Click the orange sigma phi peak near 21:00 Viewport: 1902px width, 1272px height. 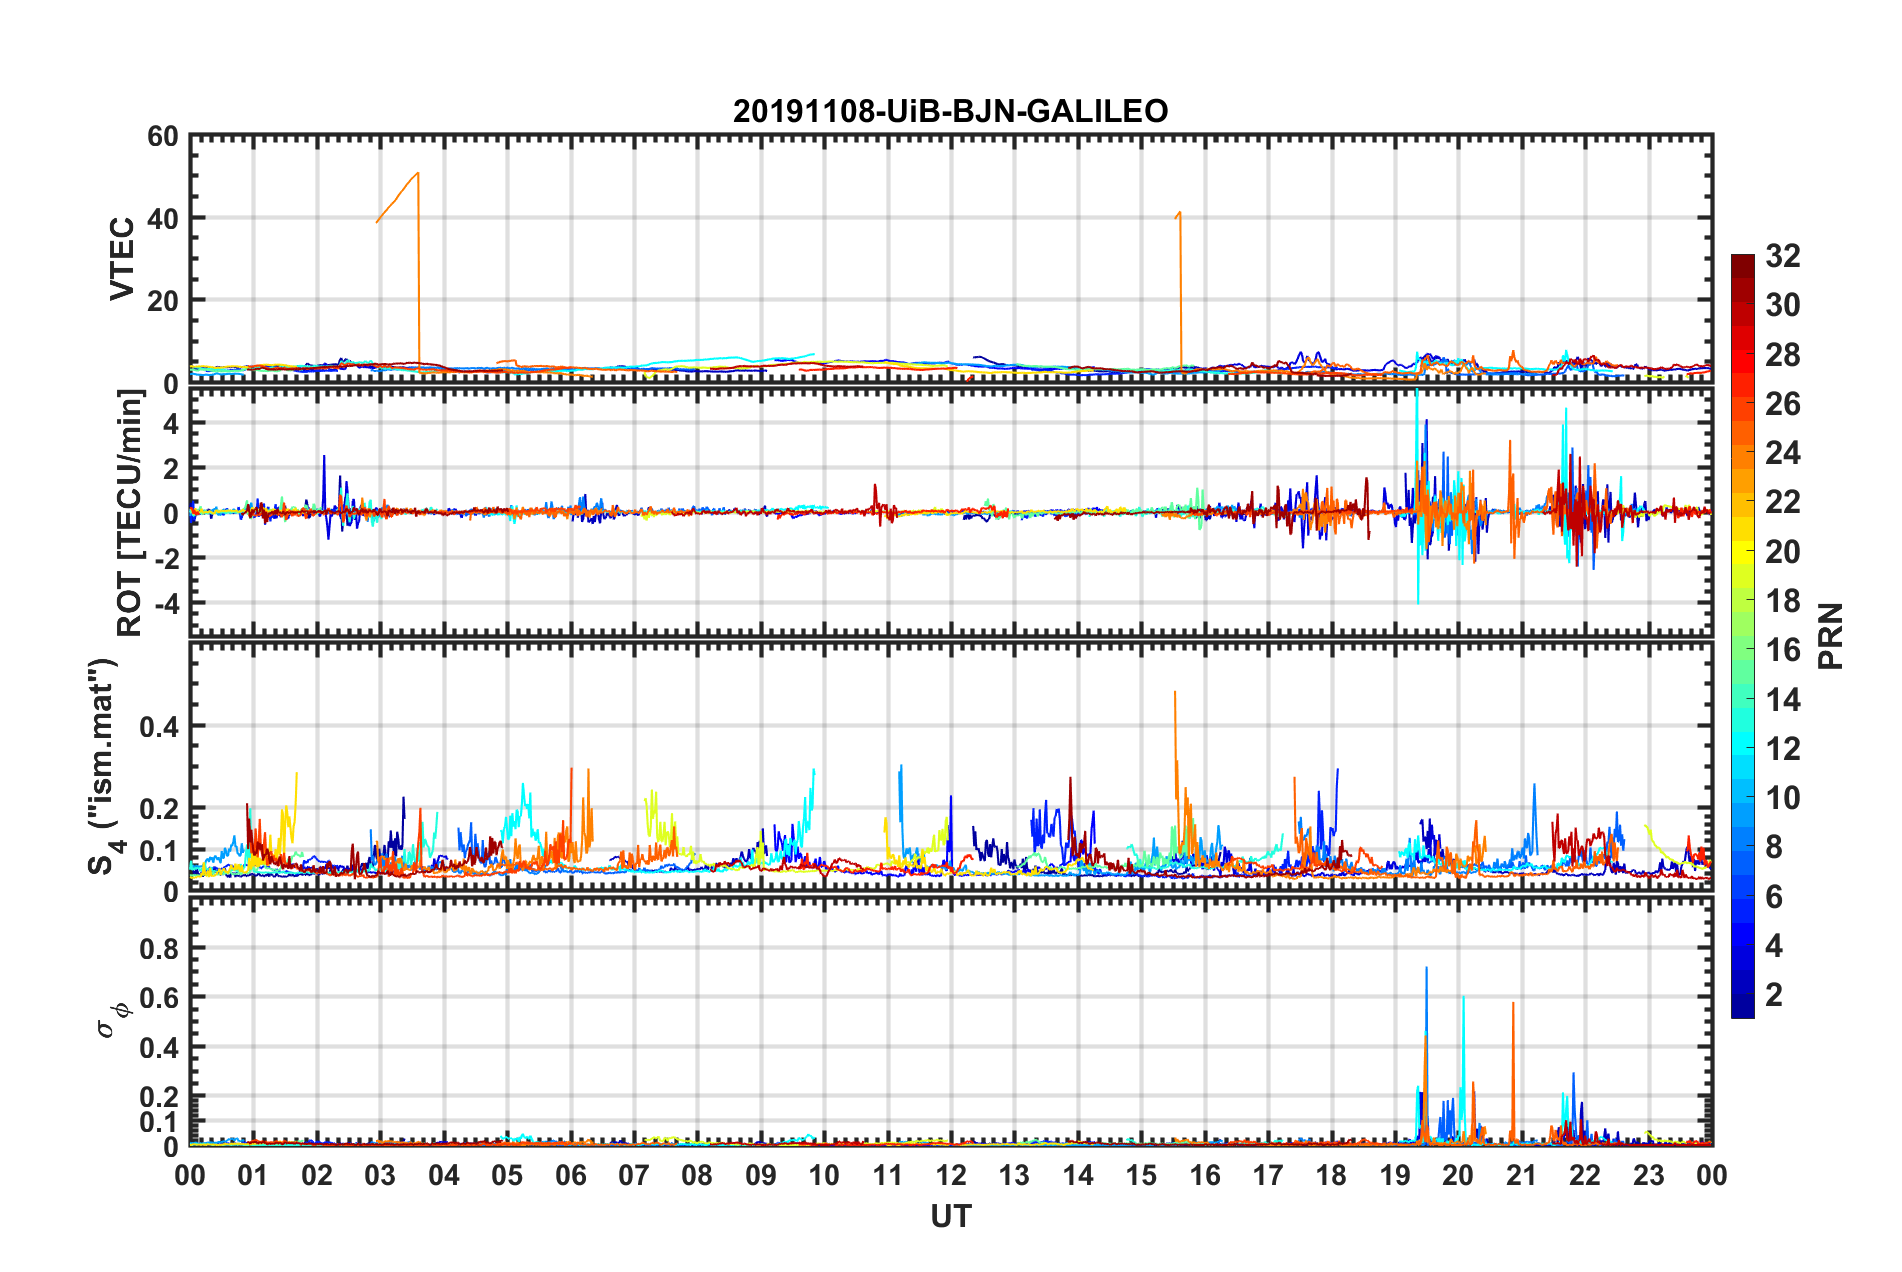1513,1003
